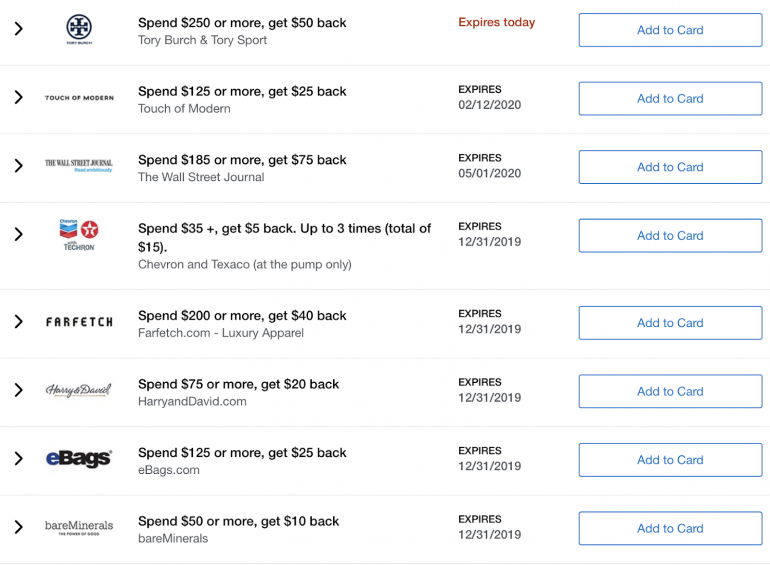Add Chevron and Texaco offer to card
The image size is (770, 565).
pyautogui.click(x=670, y=235)
